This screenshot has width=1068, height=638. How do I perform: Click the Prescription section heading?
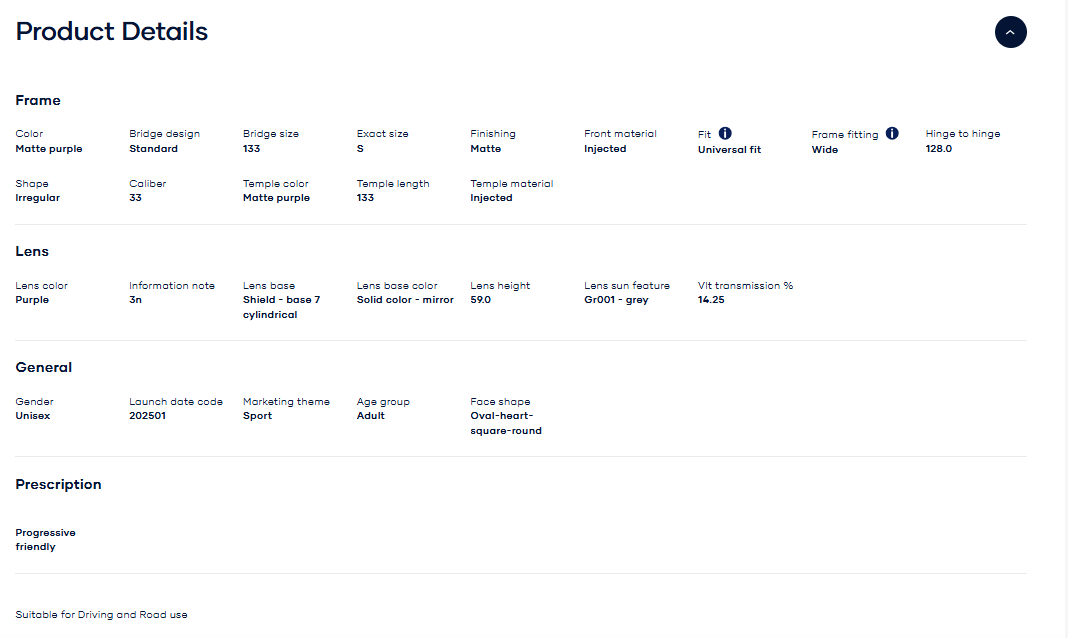(x=58, y=484)
